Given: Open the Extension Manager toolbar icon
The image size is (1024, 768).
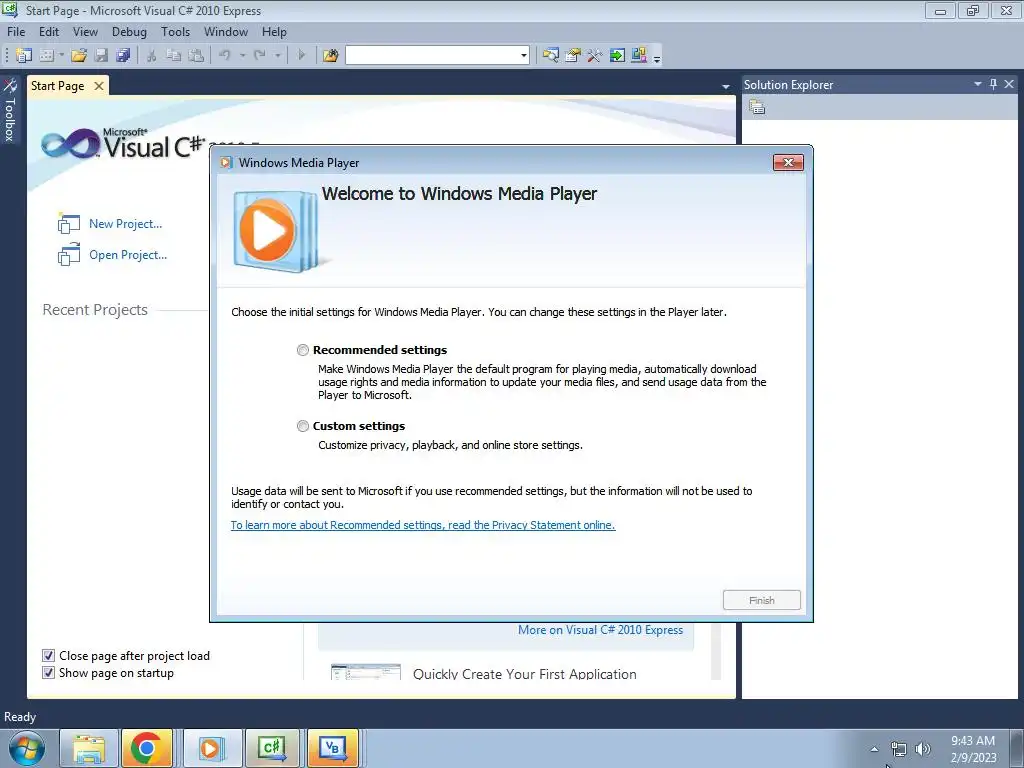Looking at the screenshot, I should [639, 56].
